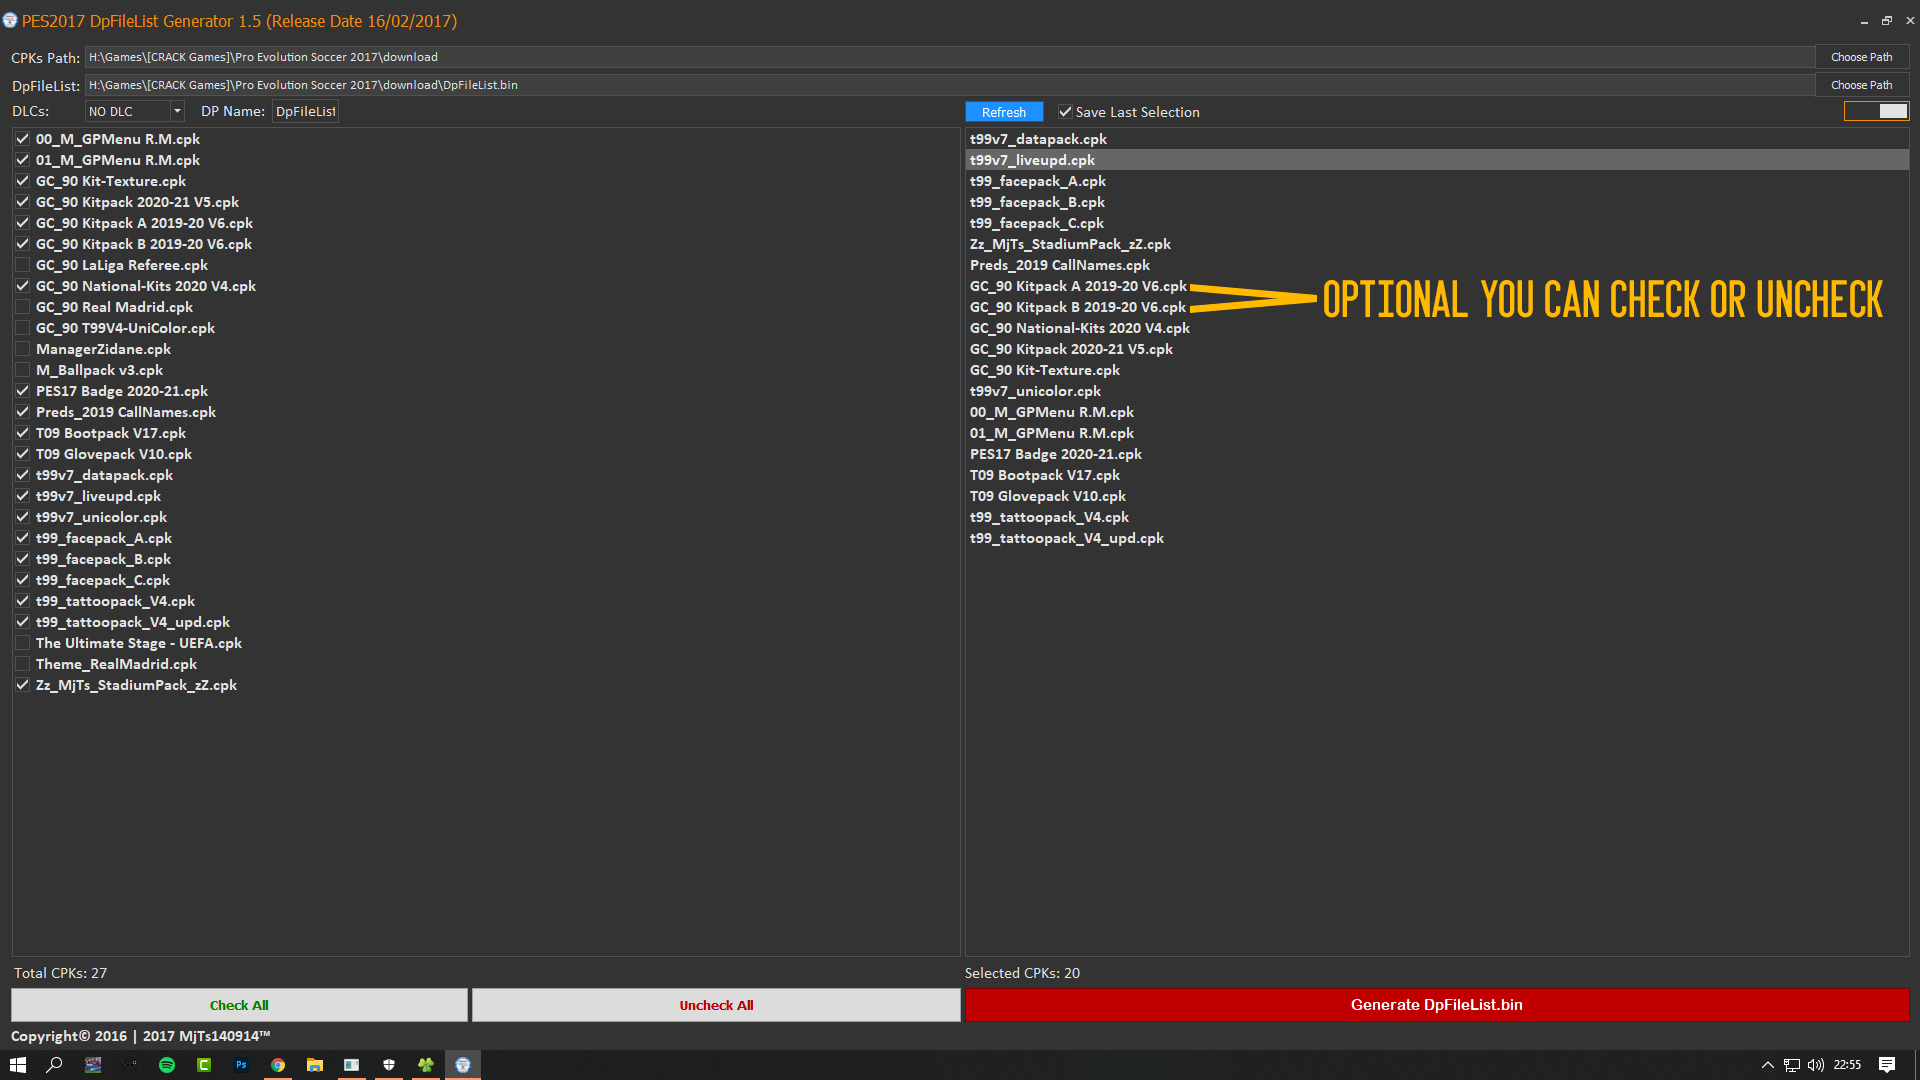Open the DLCs NO DLC dropdown
This screenshot has height=1080, width=1920.
pos(177,111)
